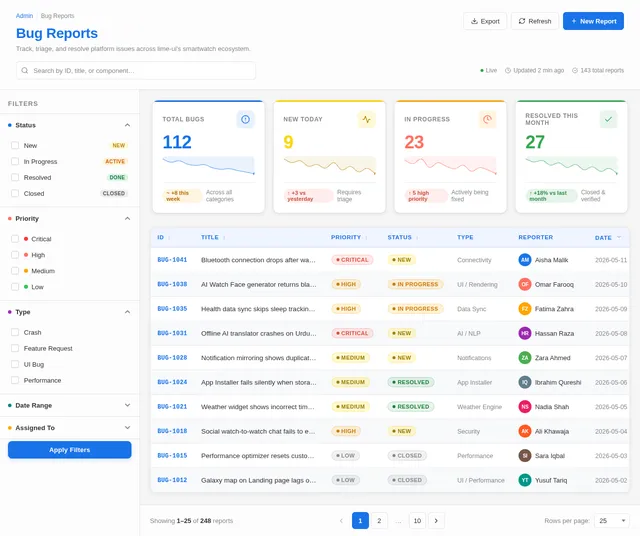Go to page 1
Viewport: 640px width, 536px height.
point(360,520)
